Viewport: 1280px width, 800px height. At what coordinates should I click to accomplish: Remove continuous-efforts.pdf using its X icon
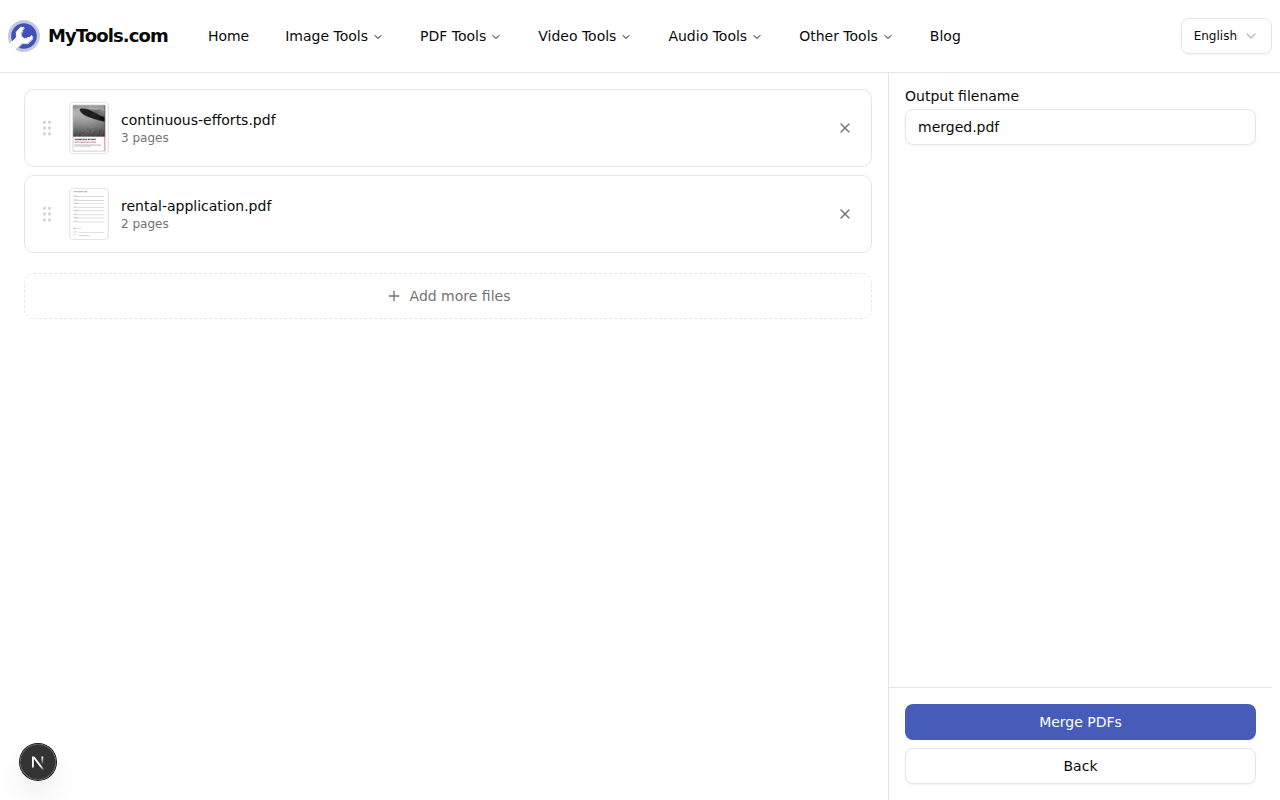[844, 128]
